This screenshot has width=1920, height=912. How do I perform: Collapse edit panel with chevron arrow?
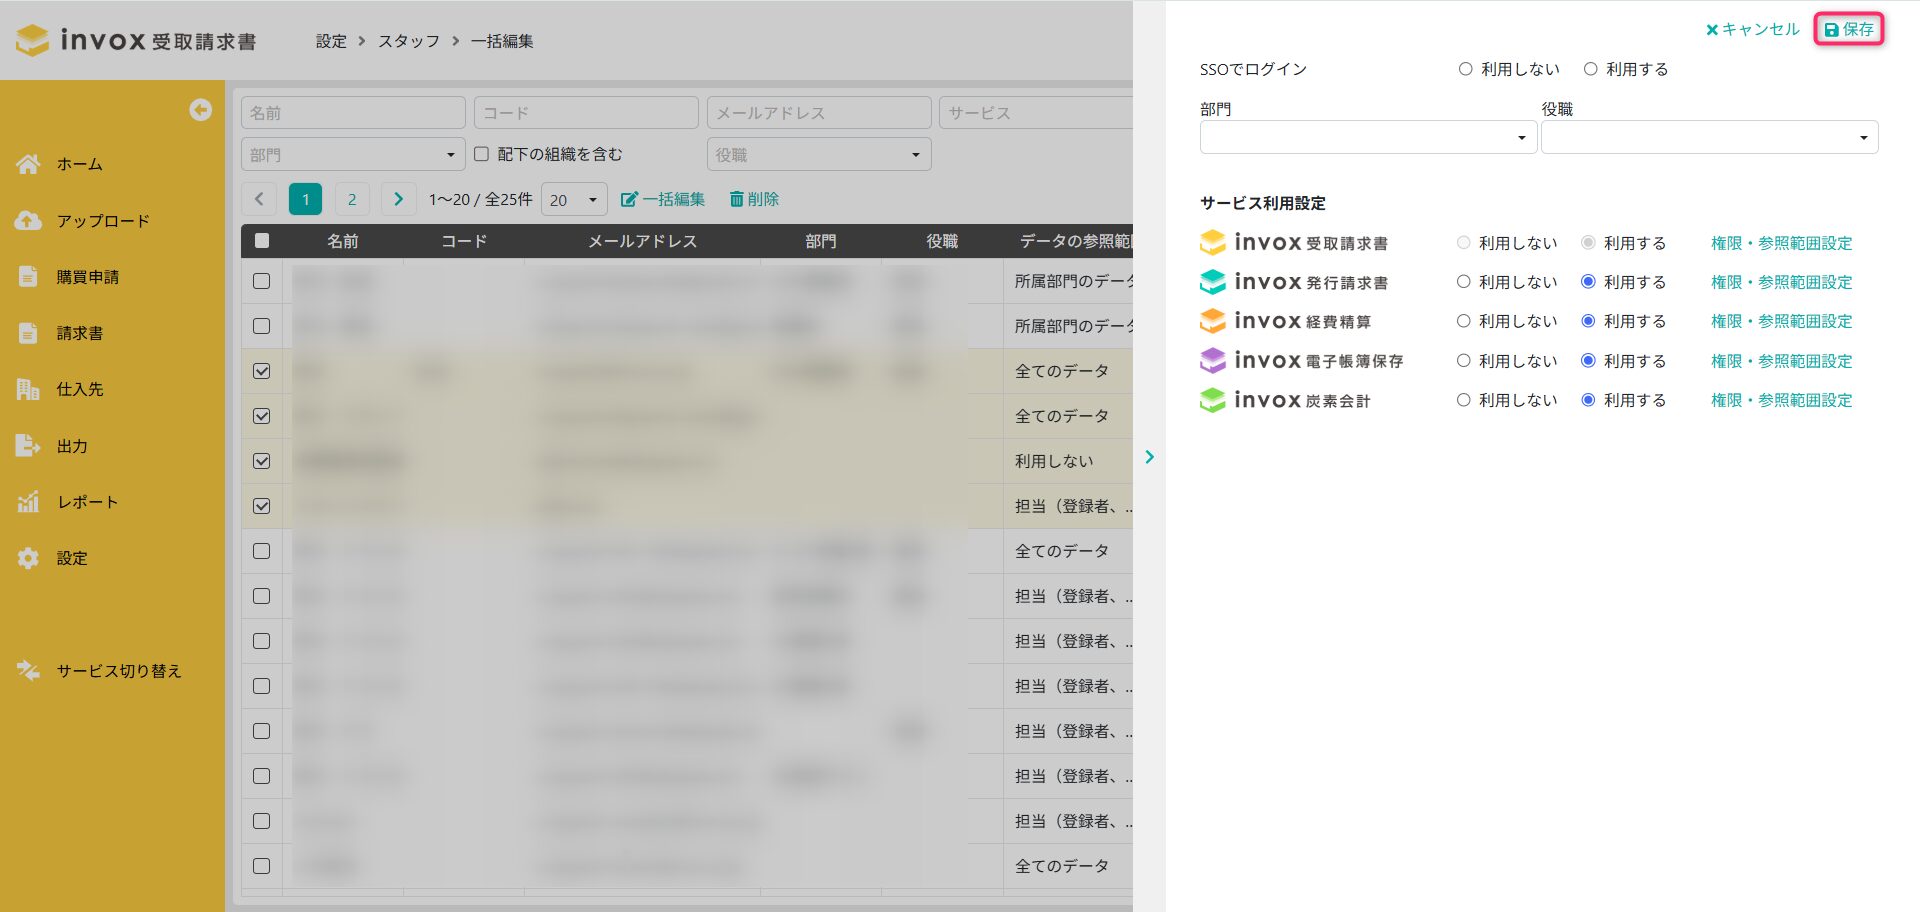(x=1149, y=457)
